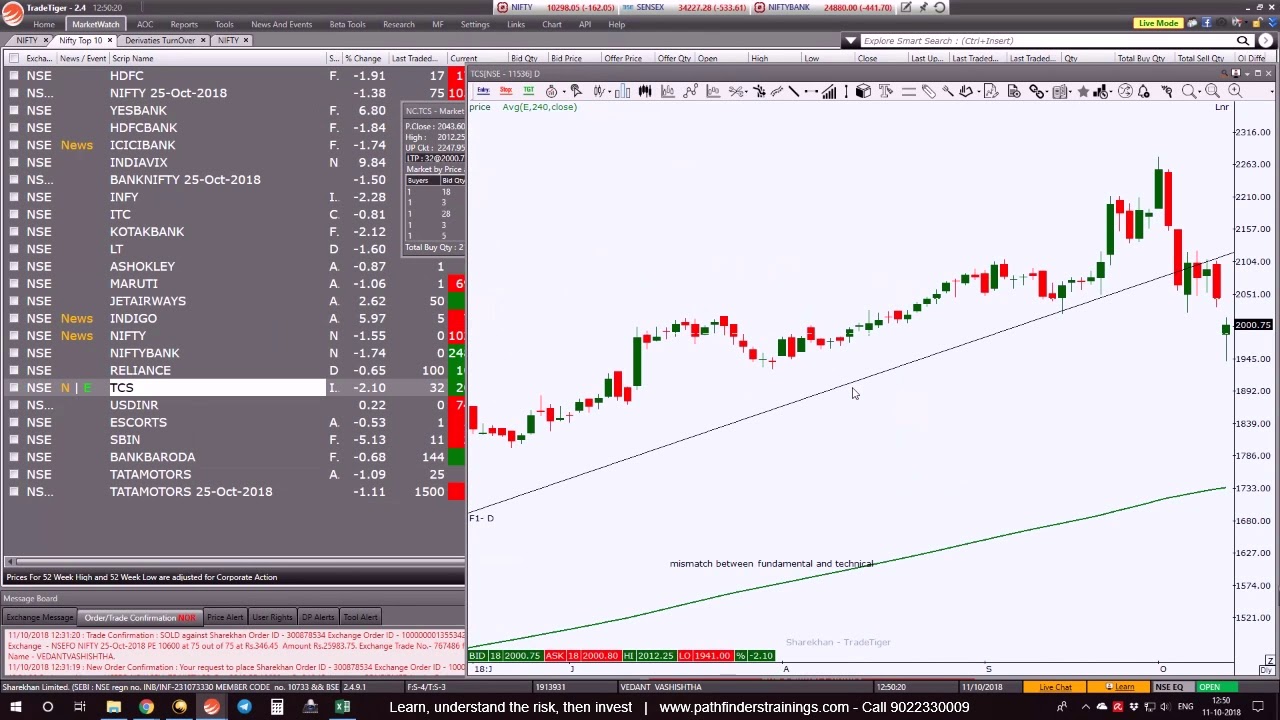Open the Reports menu
Viewport: 1280px width, 720px height.
[184, 24]
